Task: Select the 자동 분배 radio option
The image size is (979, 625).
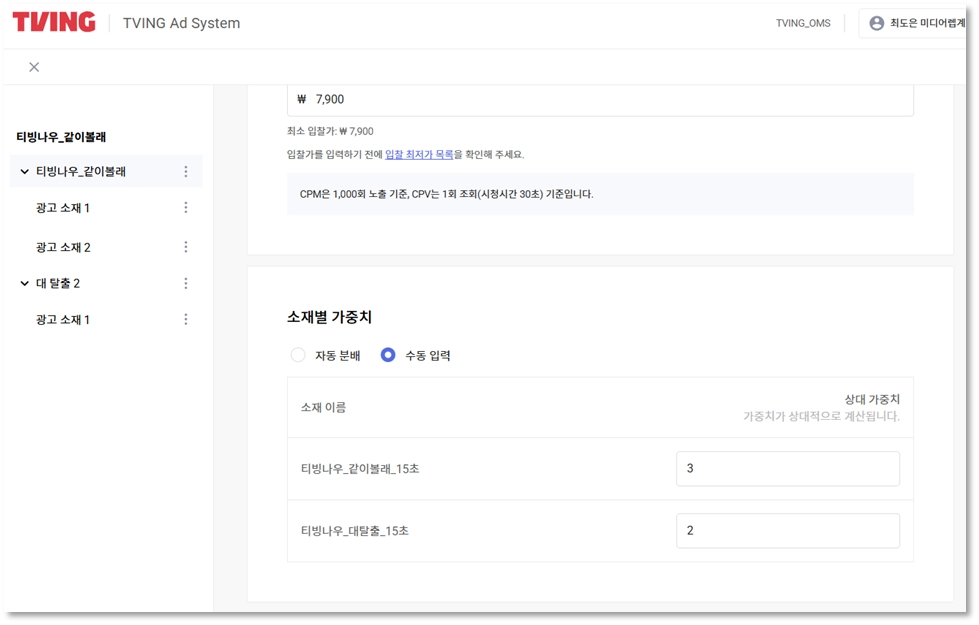Action: coord(298,355)
